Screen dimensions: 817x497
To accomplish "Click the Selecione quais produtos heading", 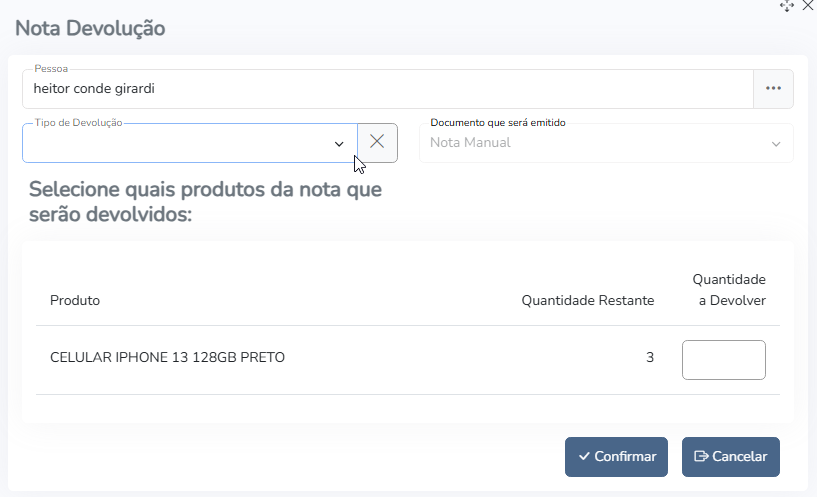I will click(x=206, y=201).
